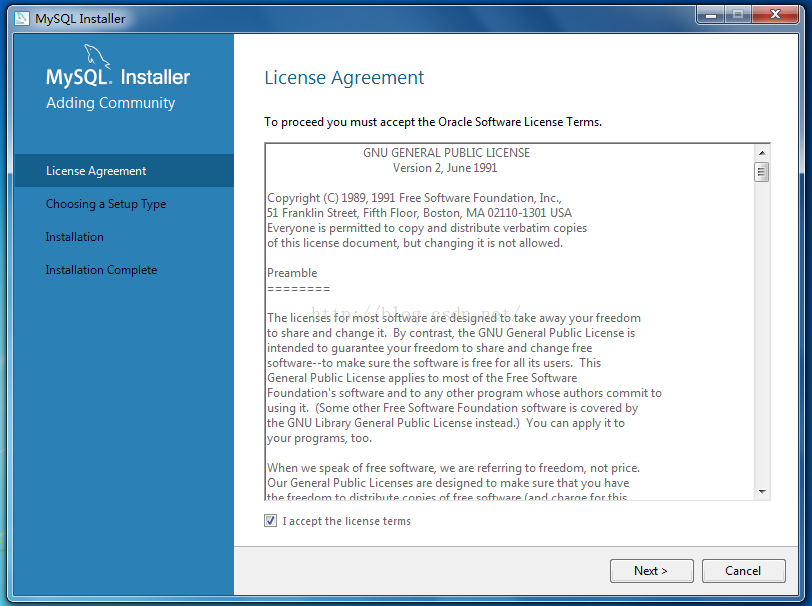The height and width of the screenshot is (606, 812).
Task: Click the Cancel button
Action: point(743,571)
